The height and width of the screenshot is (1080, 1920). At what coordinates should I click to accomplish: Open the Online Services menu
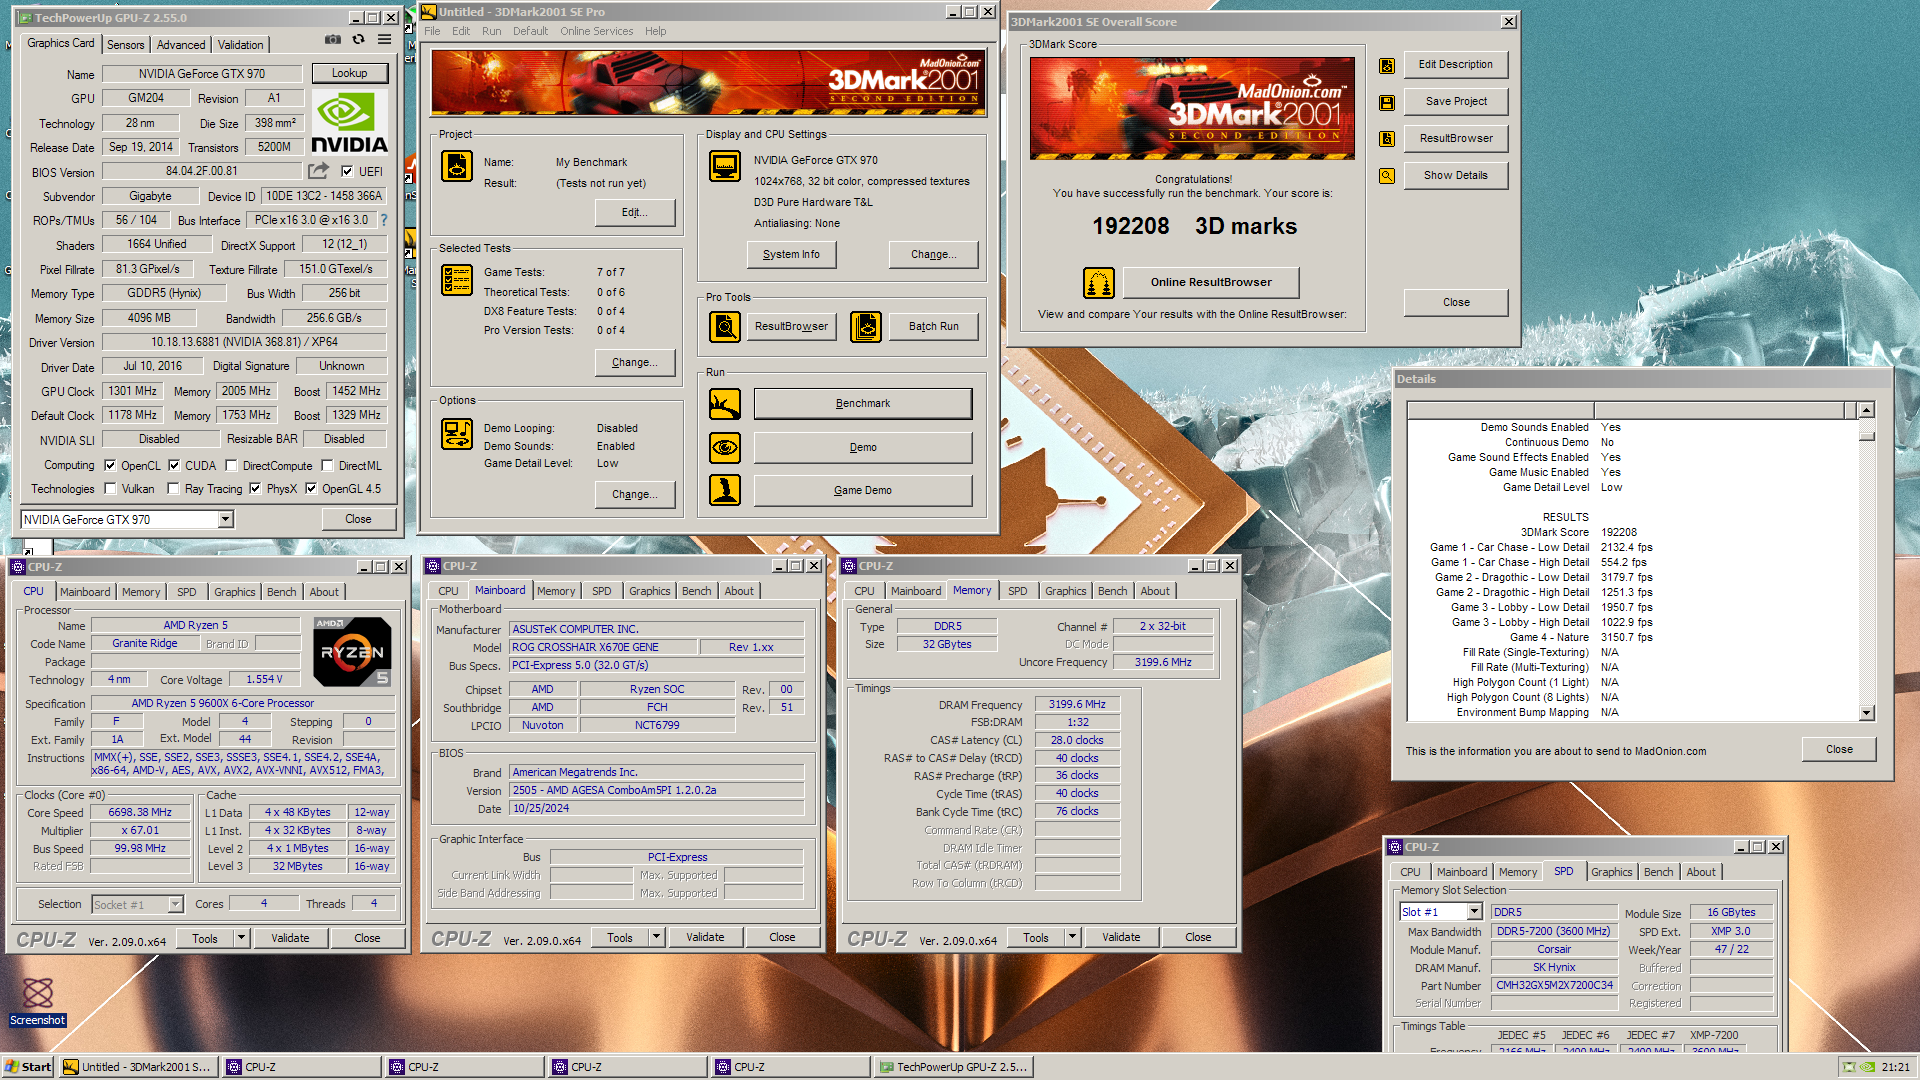[596, 31]
